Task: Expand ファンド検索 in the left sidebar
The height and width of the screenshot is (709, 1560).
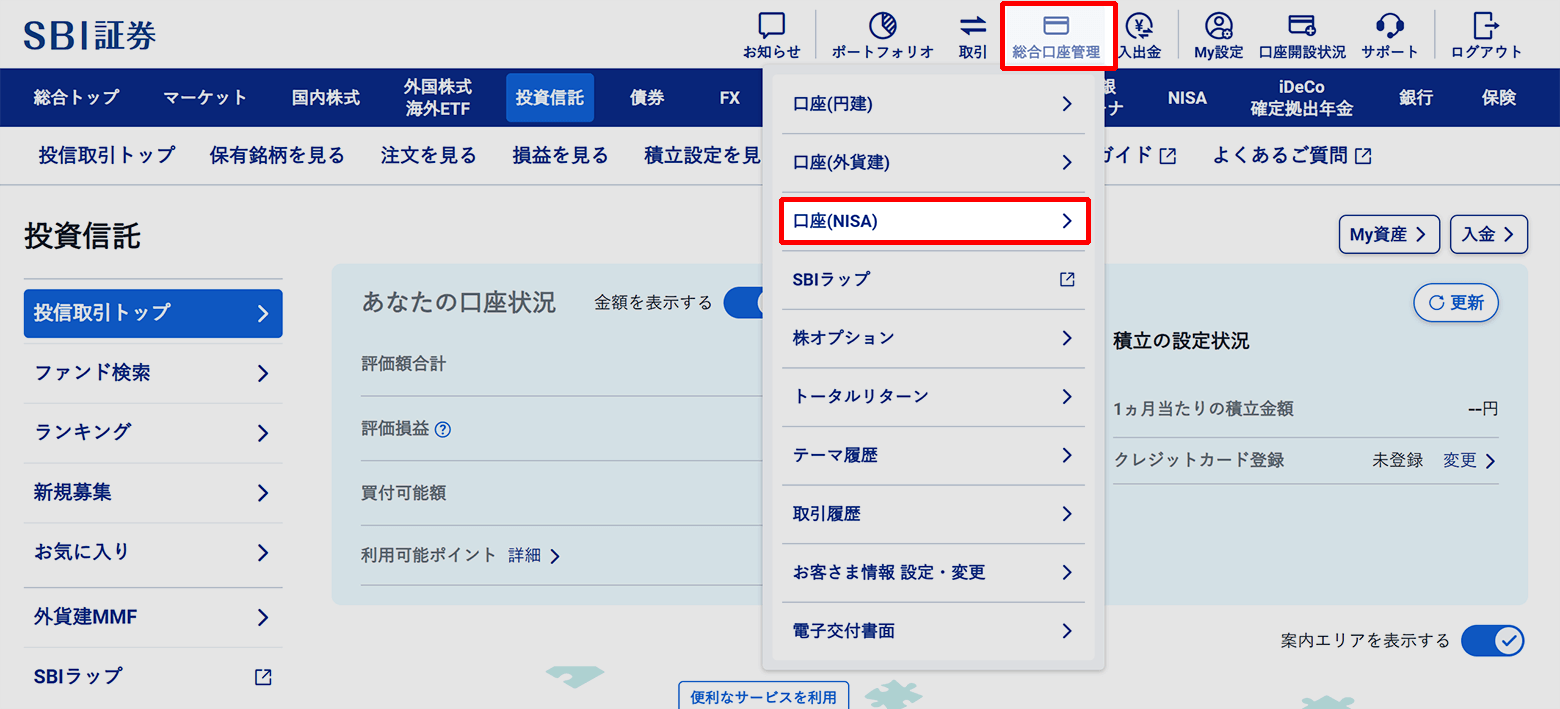Action: 153,373
